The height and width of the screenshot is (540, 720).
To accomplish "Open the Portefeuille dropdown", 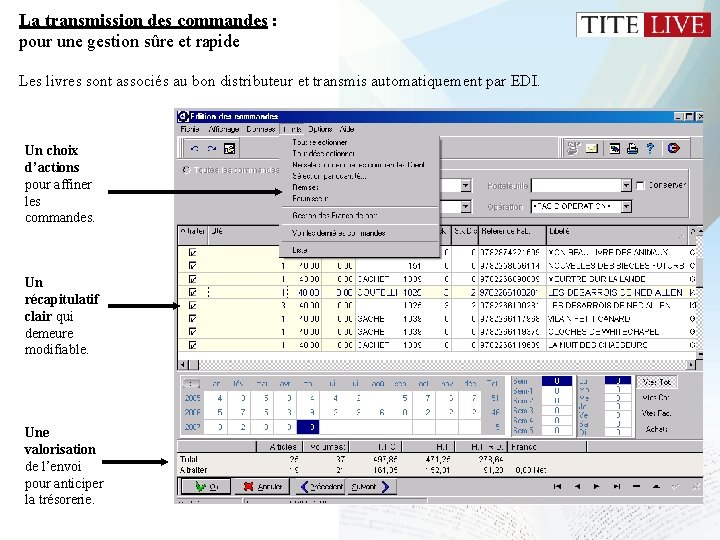I will [626, 185].
